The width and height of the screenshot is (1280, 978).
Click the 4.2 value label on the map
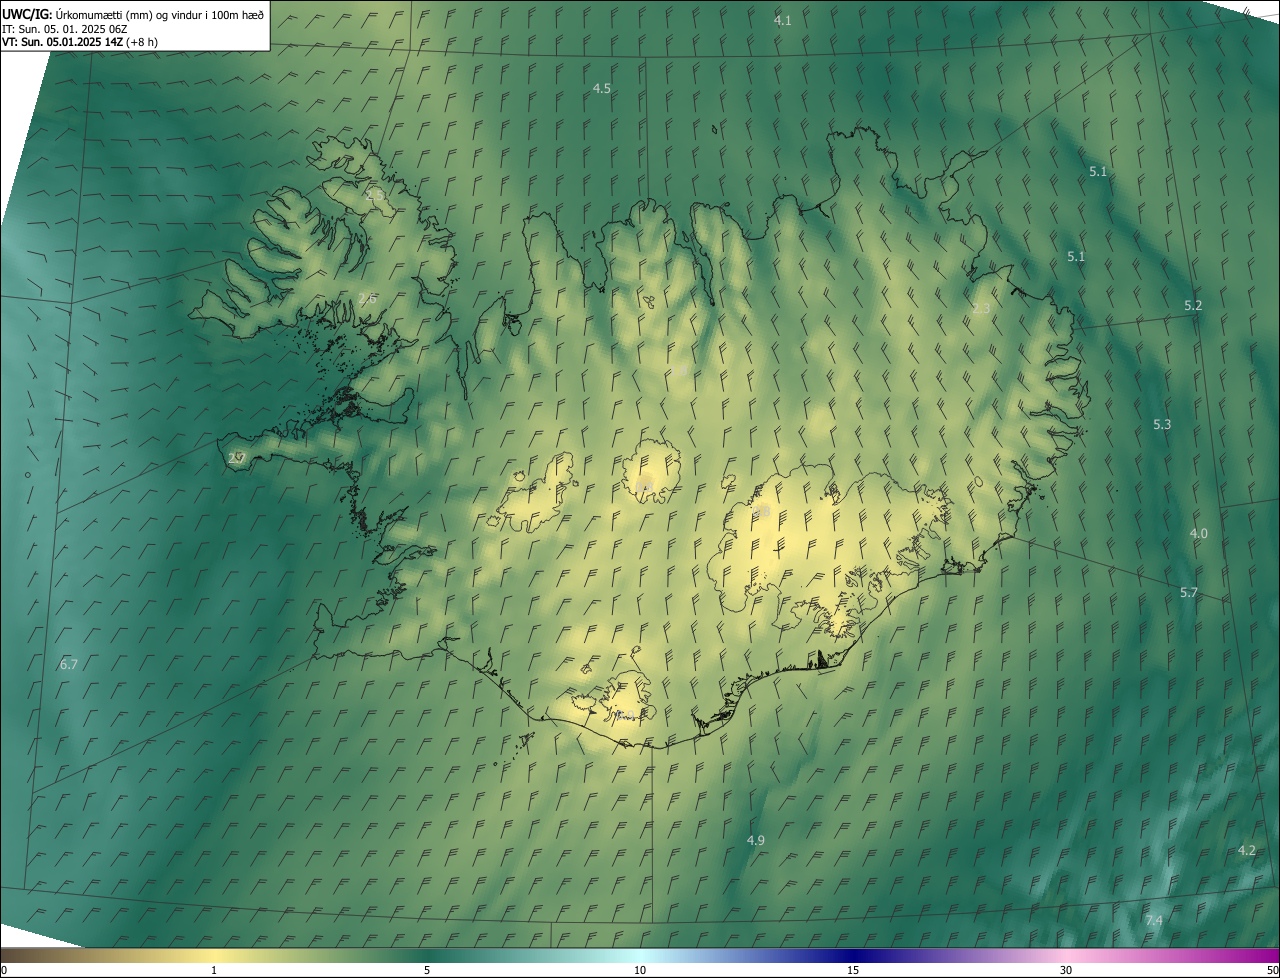click(x=1246, y=850)
